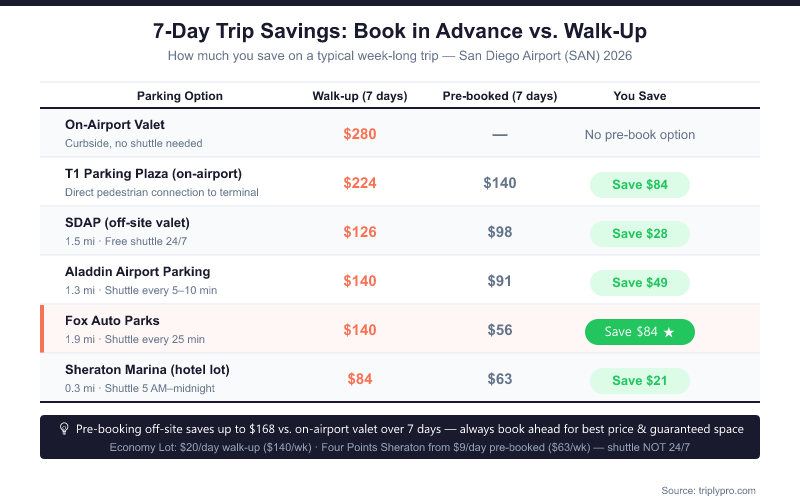Click the Save $49 Aladdin badge
Viewport: 800px width, 500px height.
point(639,282)
